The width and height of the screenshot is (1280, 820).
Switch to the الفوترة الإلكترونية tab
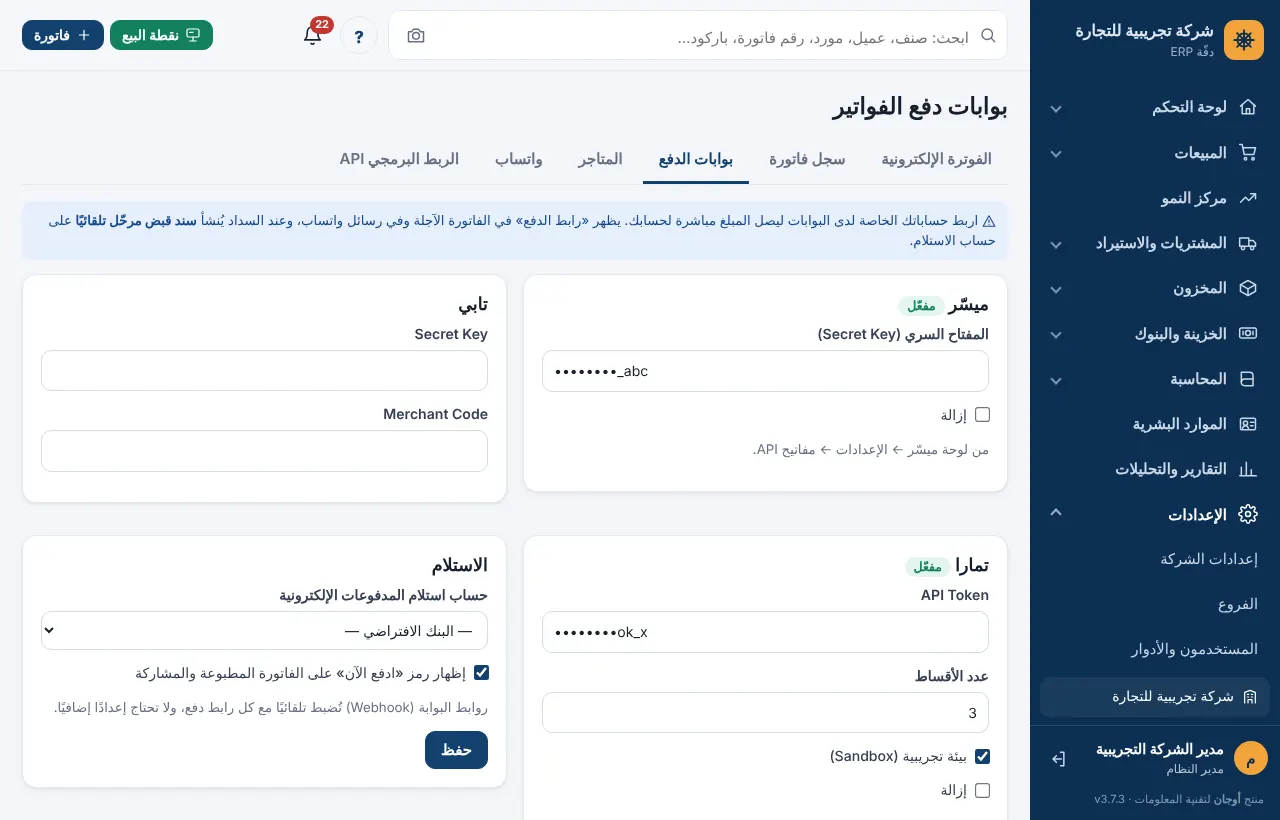coord(936,159)
